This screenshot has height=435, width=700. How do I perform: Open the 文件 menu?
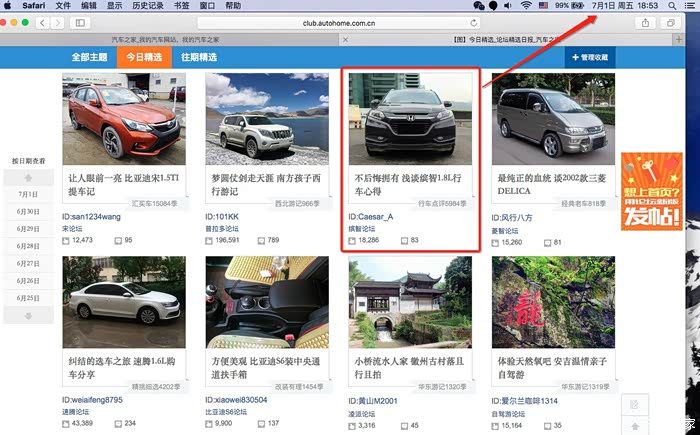(x=63, y=5)
